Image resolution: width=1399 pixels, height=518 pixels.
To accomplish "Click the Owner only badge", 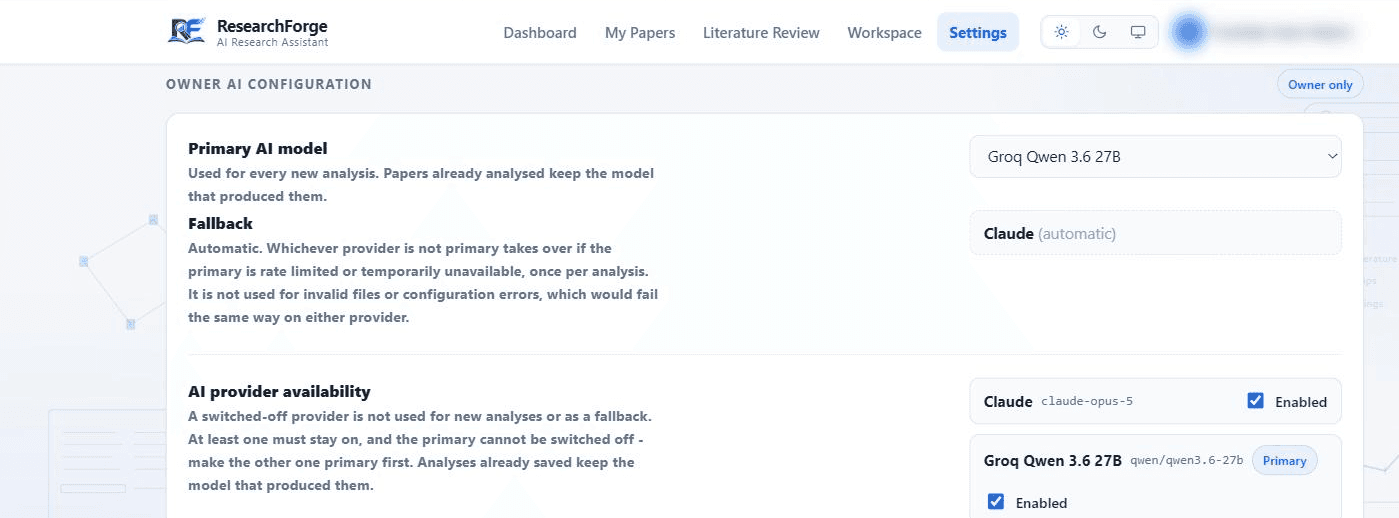I will click(1320, 84).
